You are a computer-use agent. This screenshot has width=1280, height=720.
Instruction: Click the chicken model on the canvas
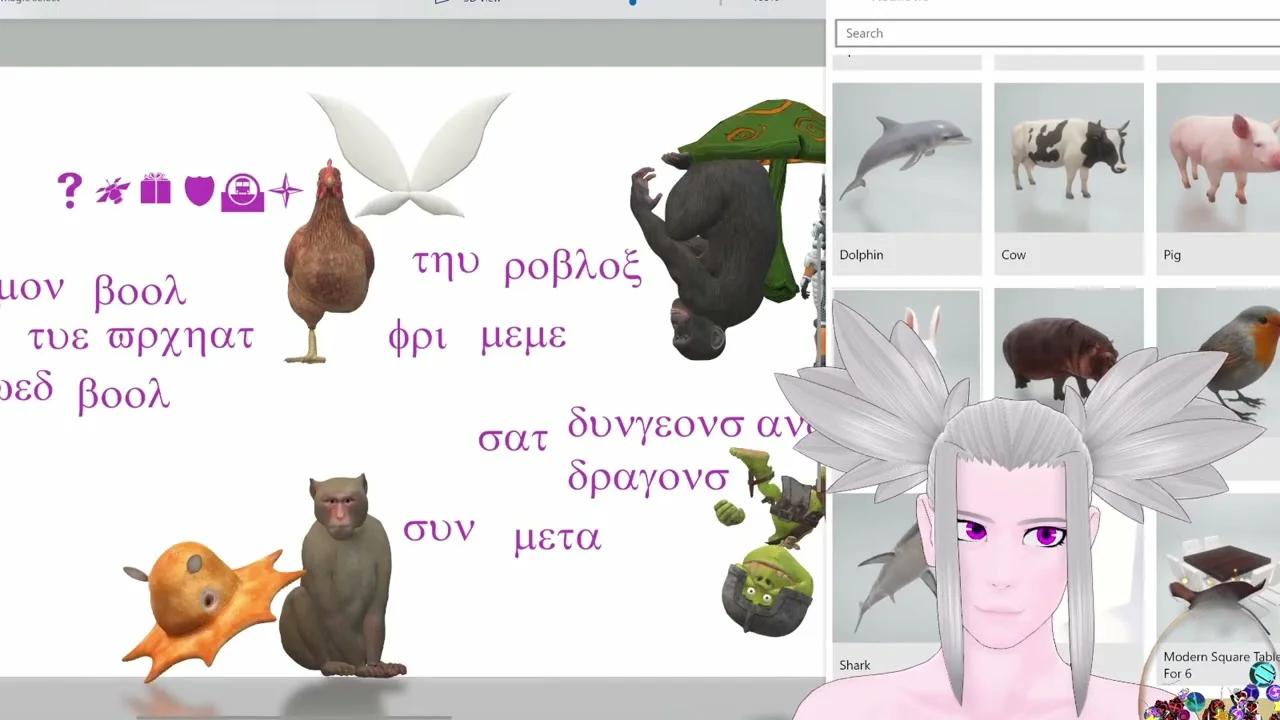(328, 260)
